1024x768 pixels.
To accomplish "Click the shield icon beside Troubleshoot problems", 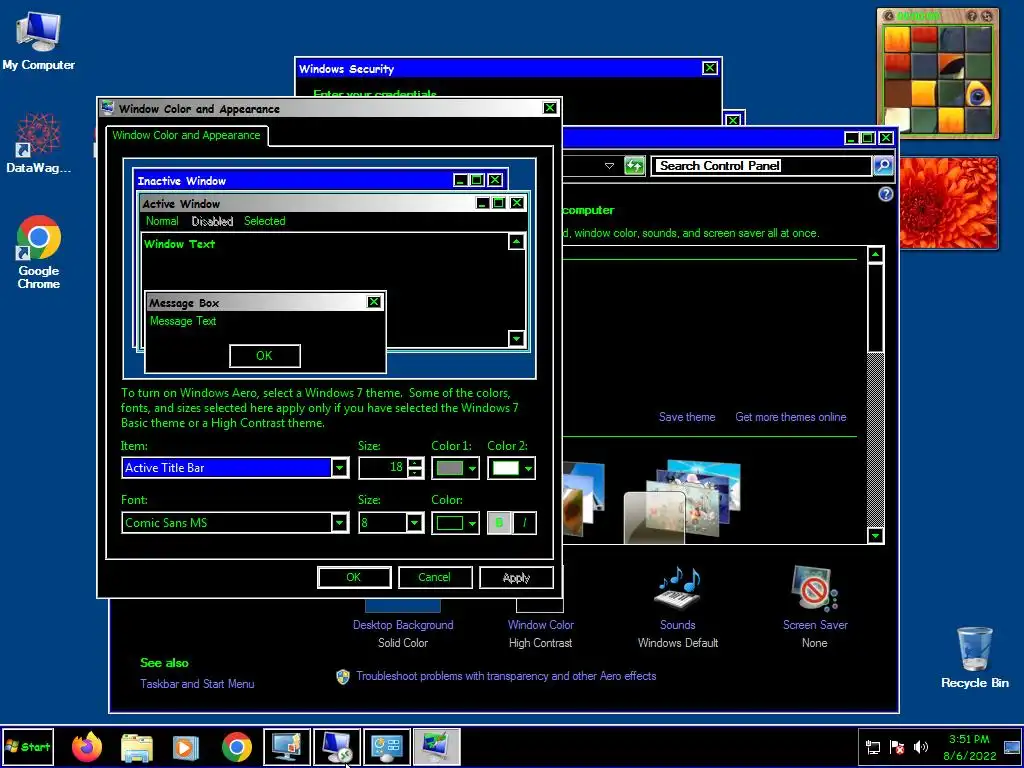I will [x=343, y=677].
